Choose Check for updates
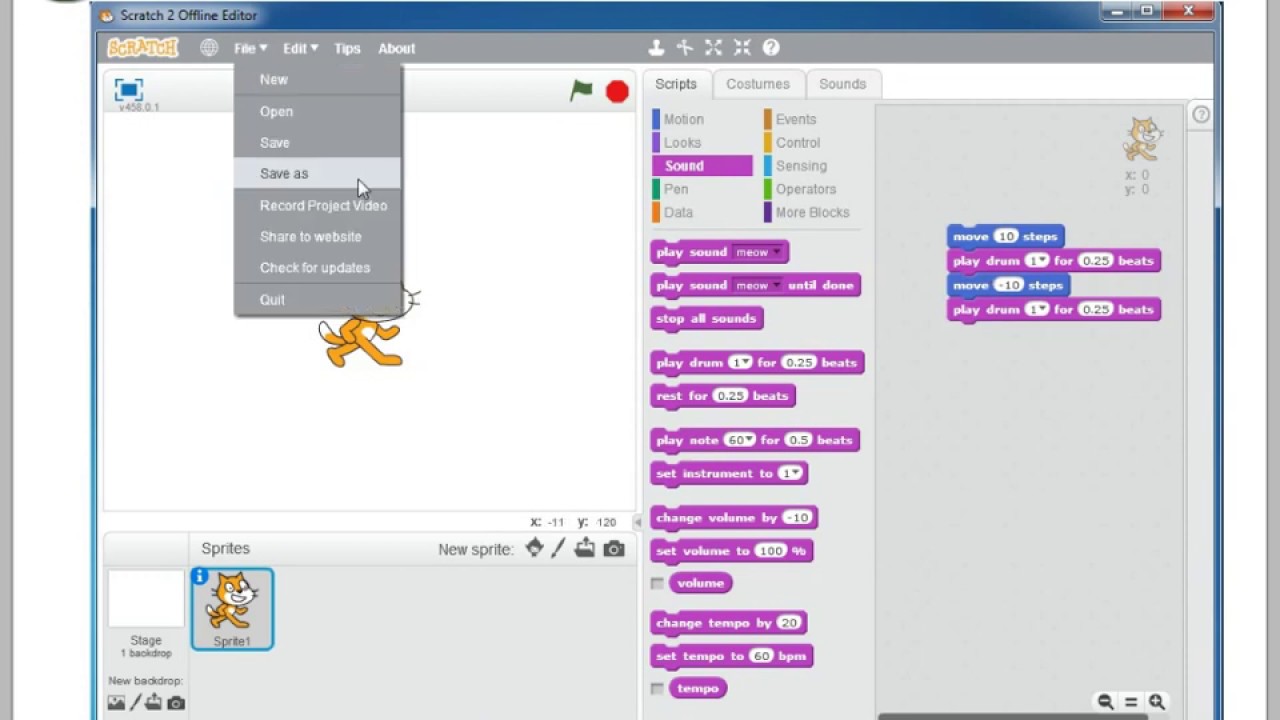Screen dimensions: 1280x720 click(x=318, y=267)
